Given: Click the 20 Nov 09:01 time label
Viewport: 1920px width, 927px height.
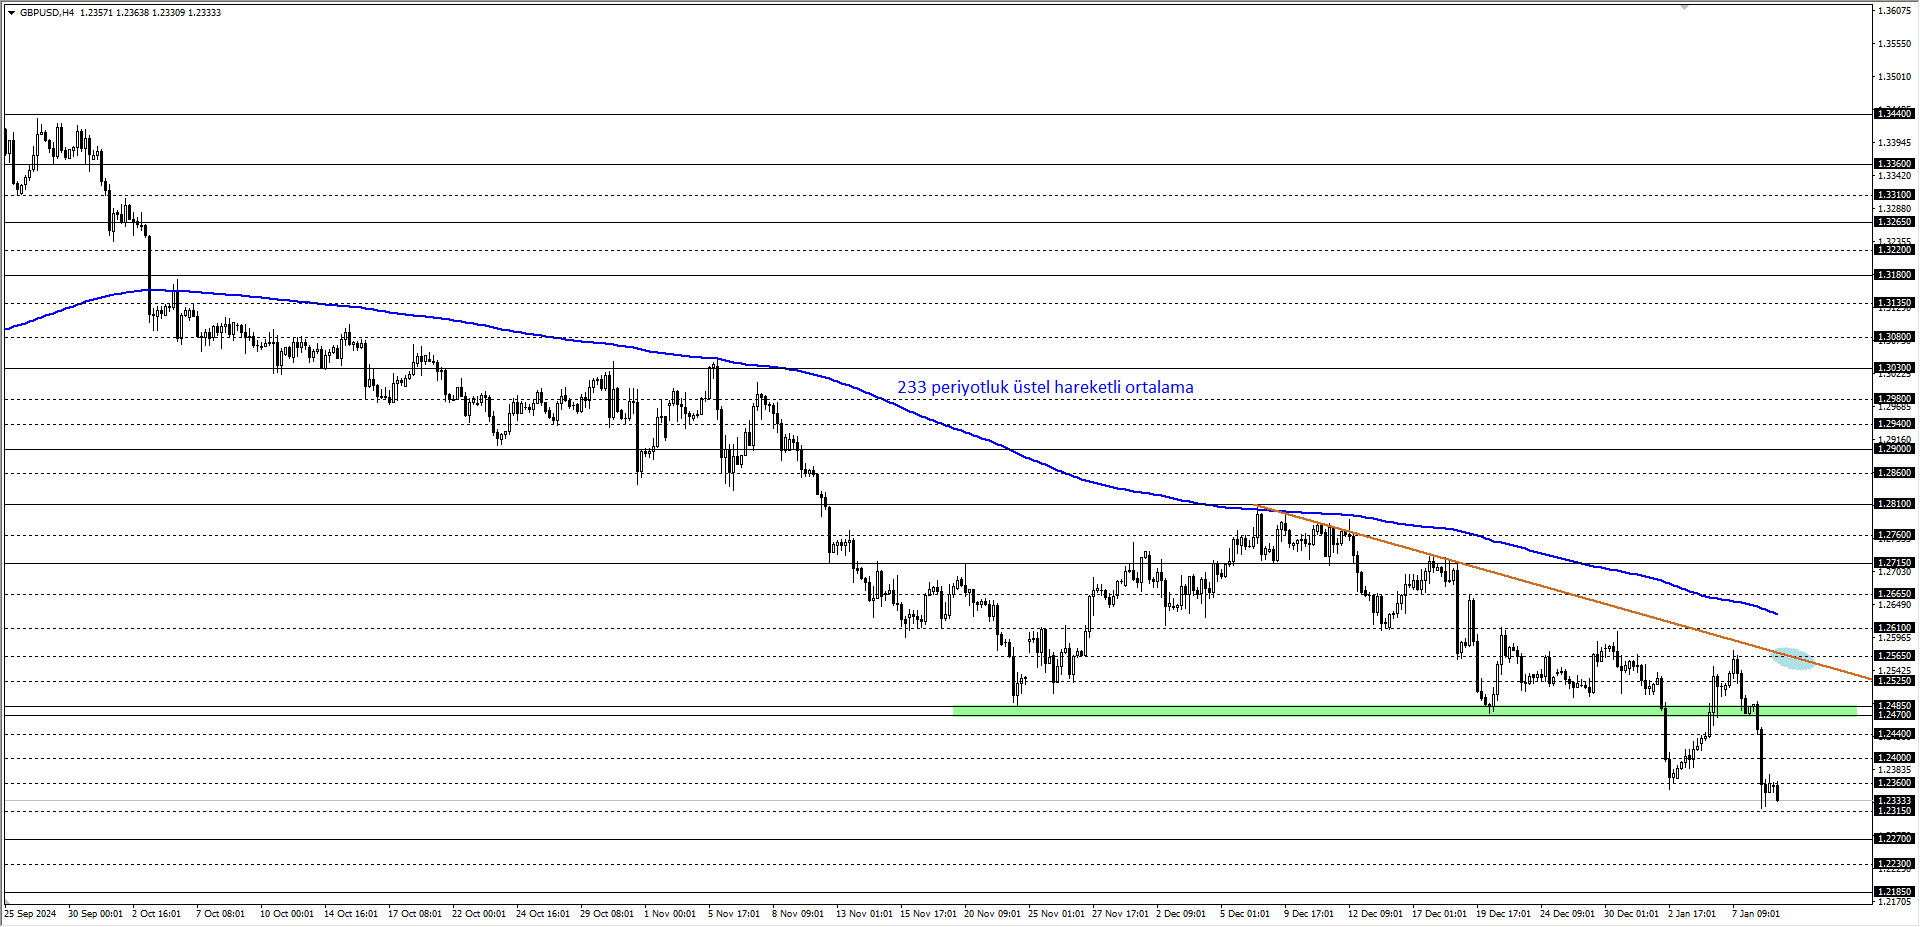Looking at the screenshot, I should 993,914.
